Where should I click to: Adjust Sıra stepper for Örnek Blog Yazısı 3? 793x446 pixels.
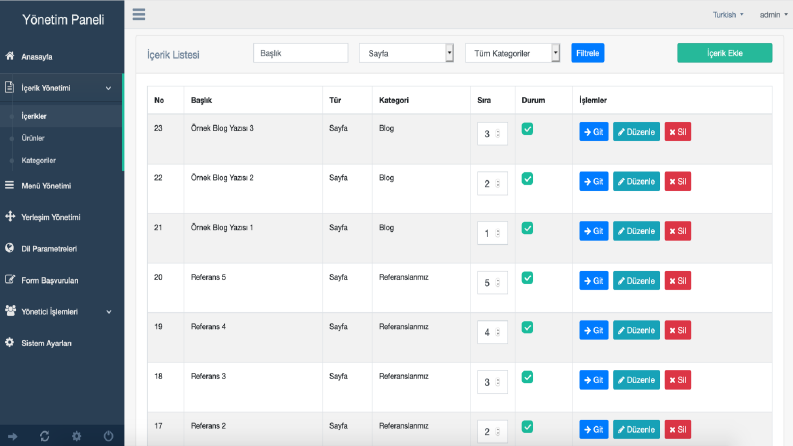point(498,134)
